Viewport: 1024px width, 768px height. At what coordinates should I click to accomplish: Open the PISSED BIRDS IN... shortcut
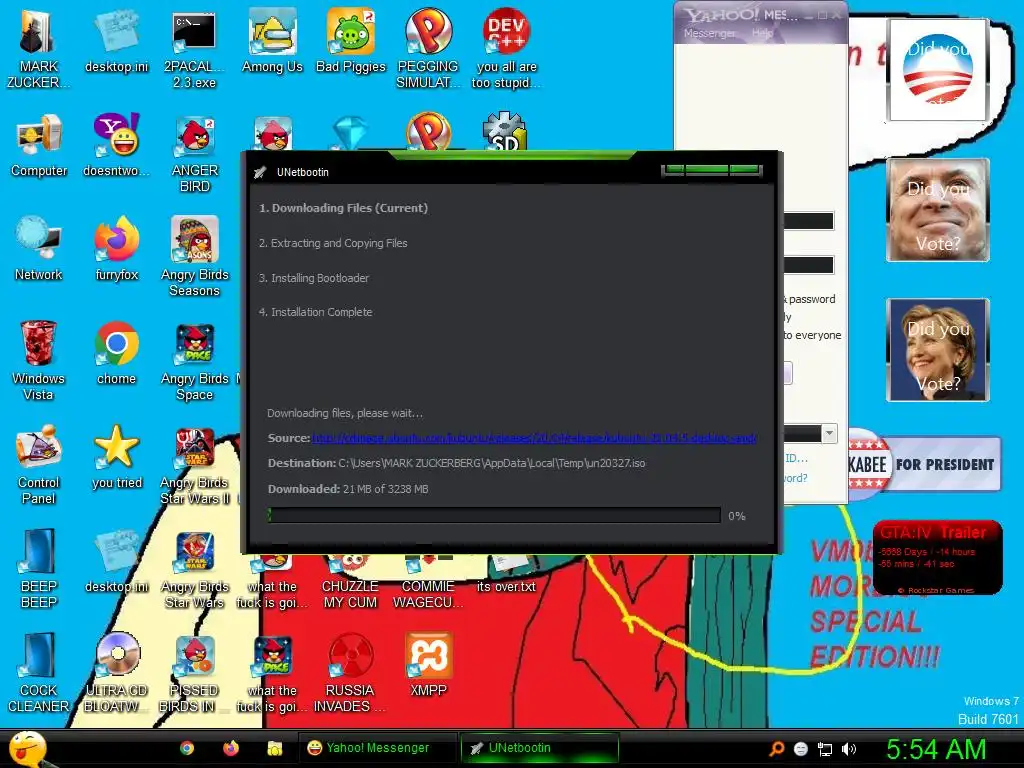click(194, 673)
